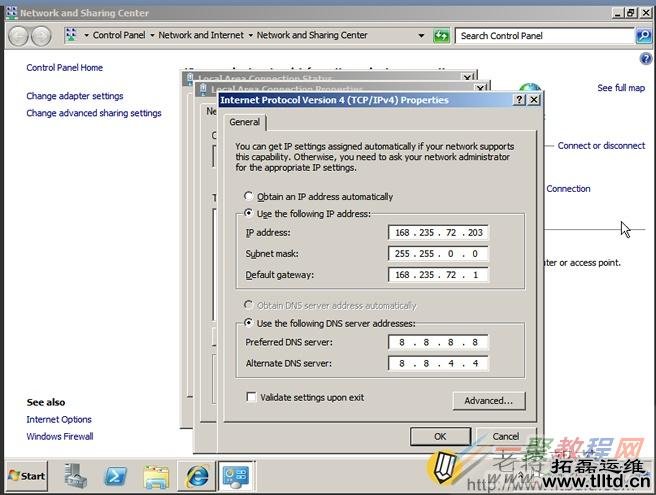Close the Local Area Connection Properties window
This screenshot has height=495, width=656.
coord(481,88)
